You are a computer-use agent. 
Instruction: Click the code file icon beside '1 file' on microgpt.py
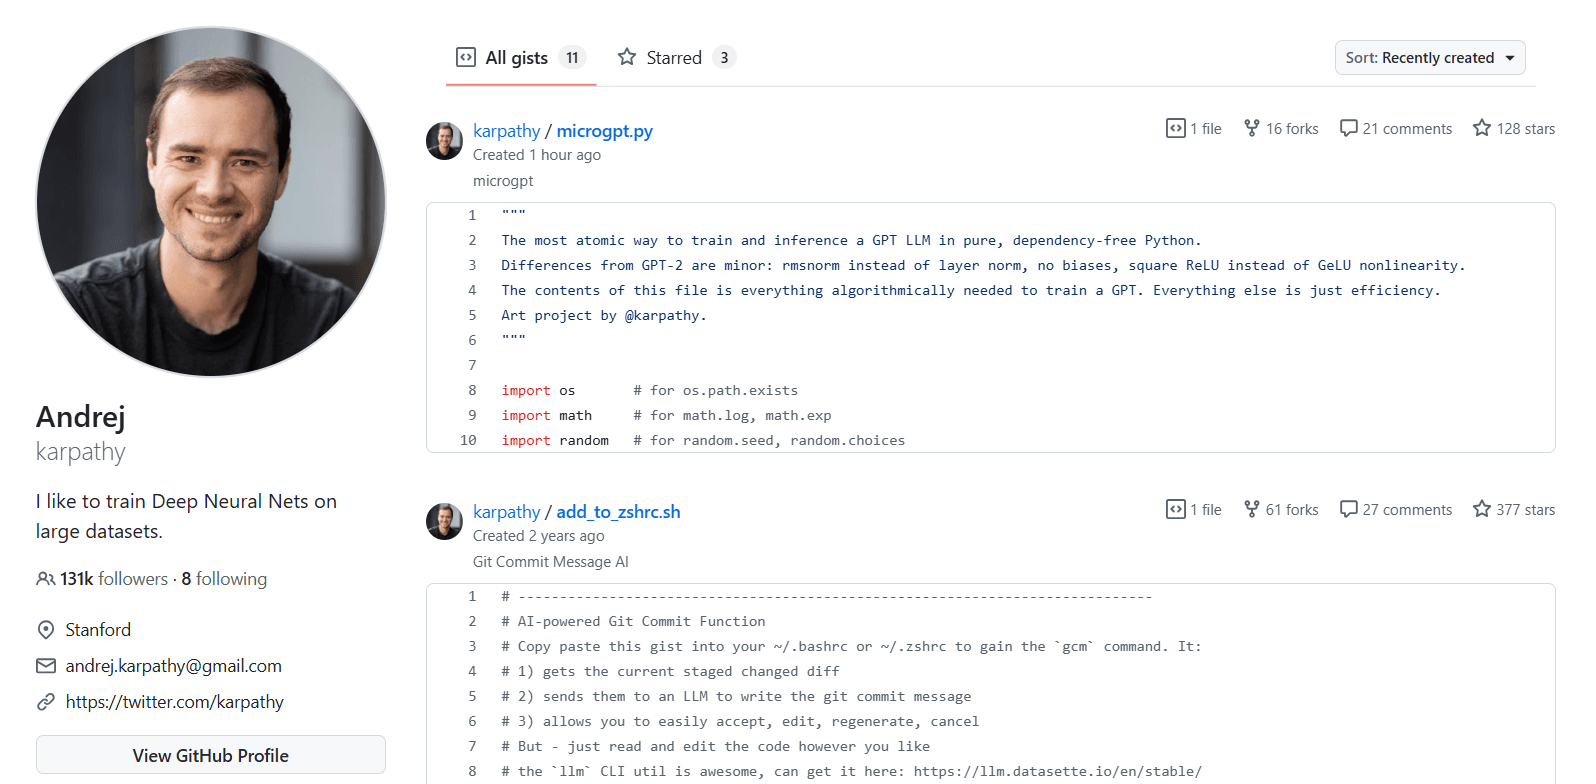(1175, 128)
